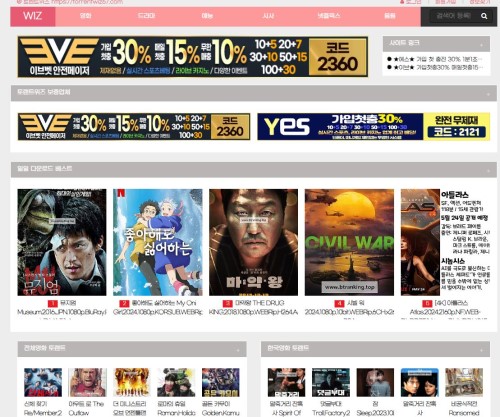Open the blue-framed two-faces thumbnail after Sleep
The width and height of the screenshot is (500, 417).
coord(420,382)
